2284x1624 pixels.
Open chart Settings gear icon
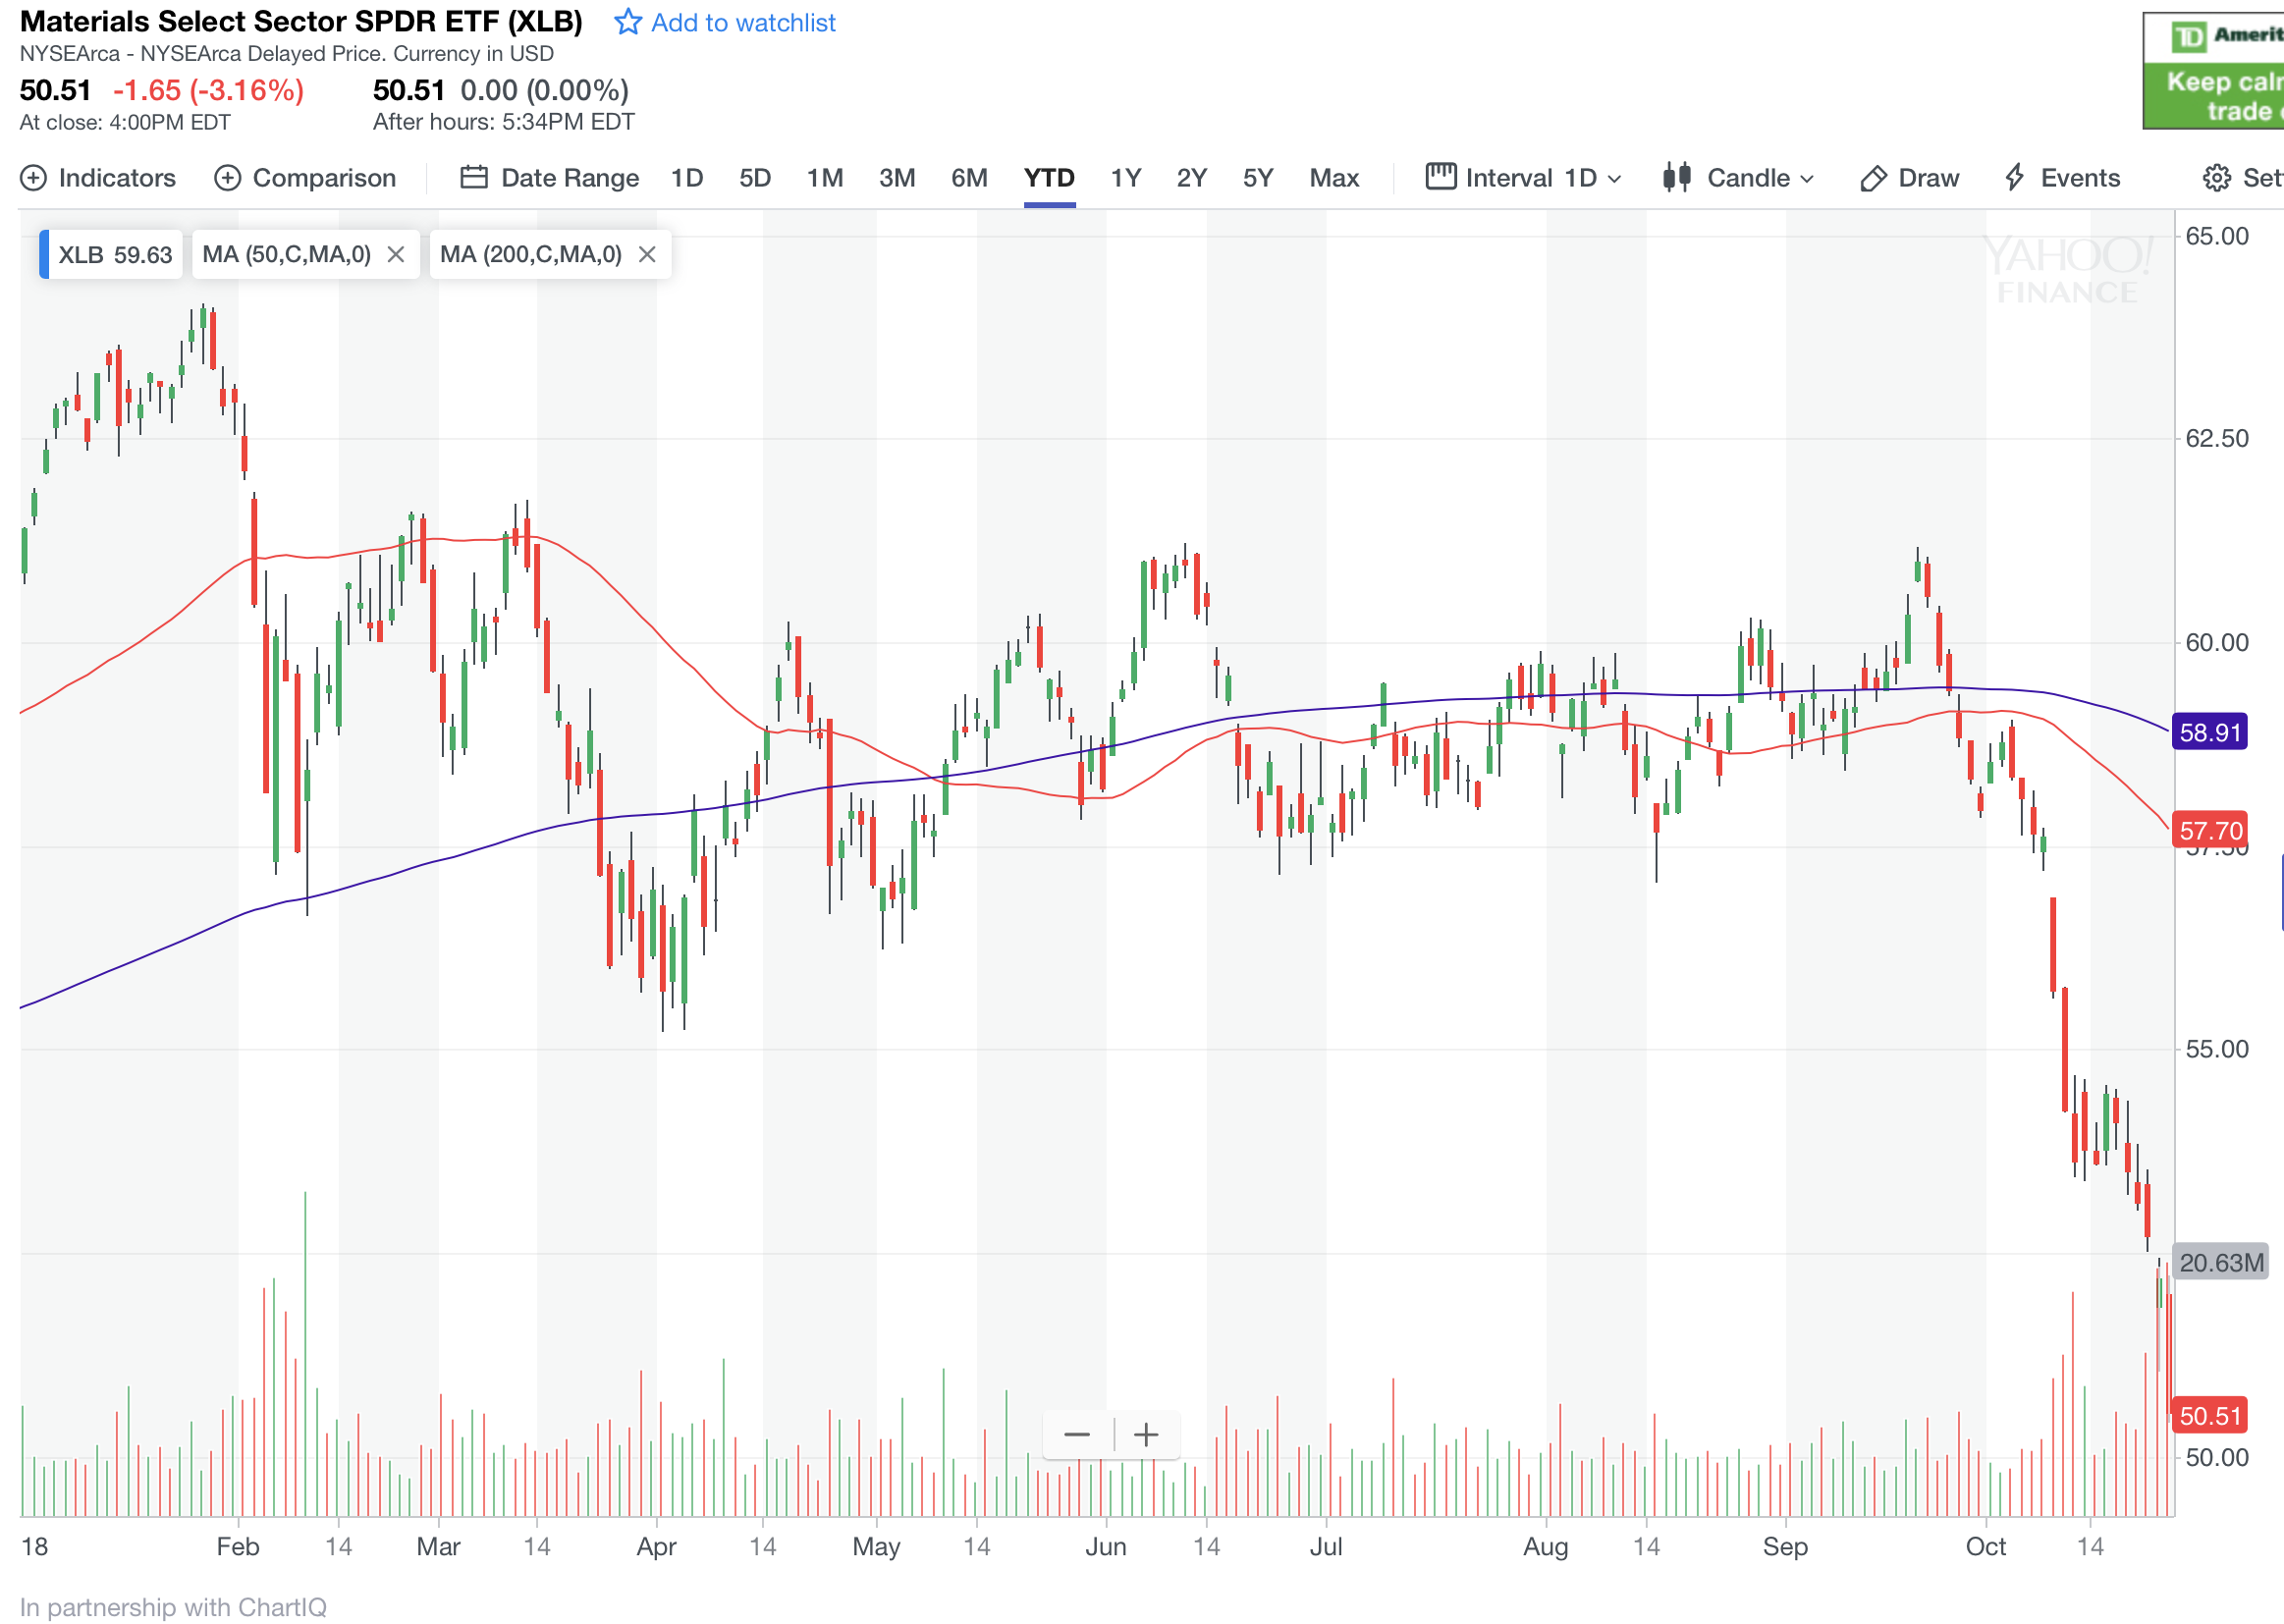[2216, 178]
